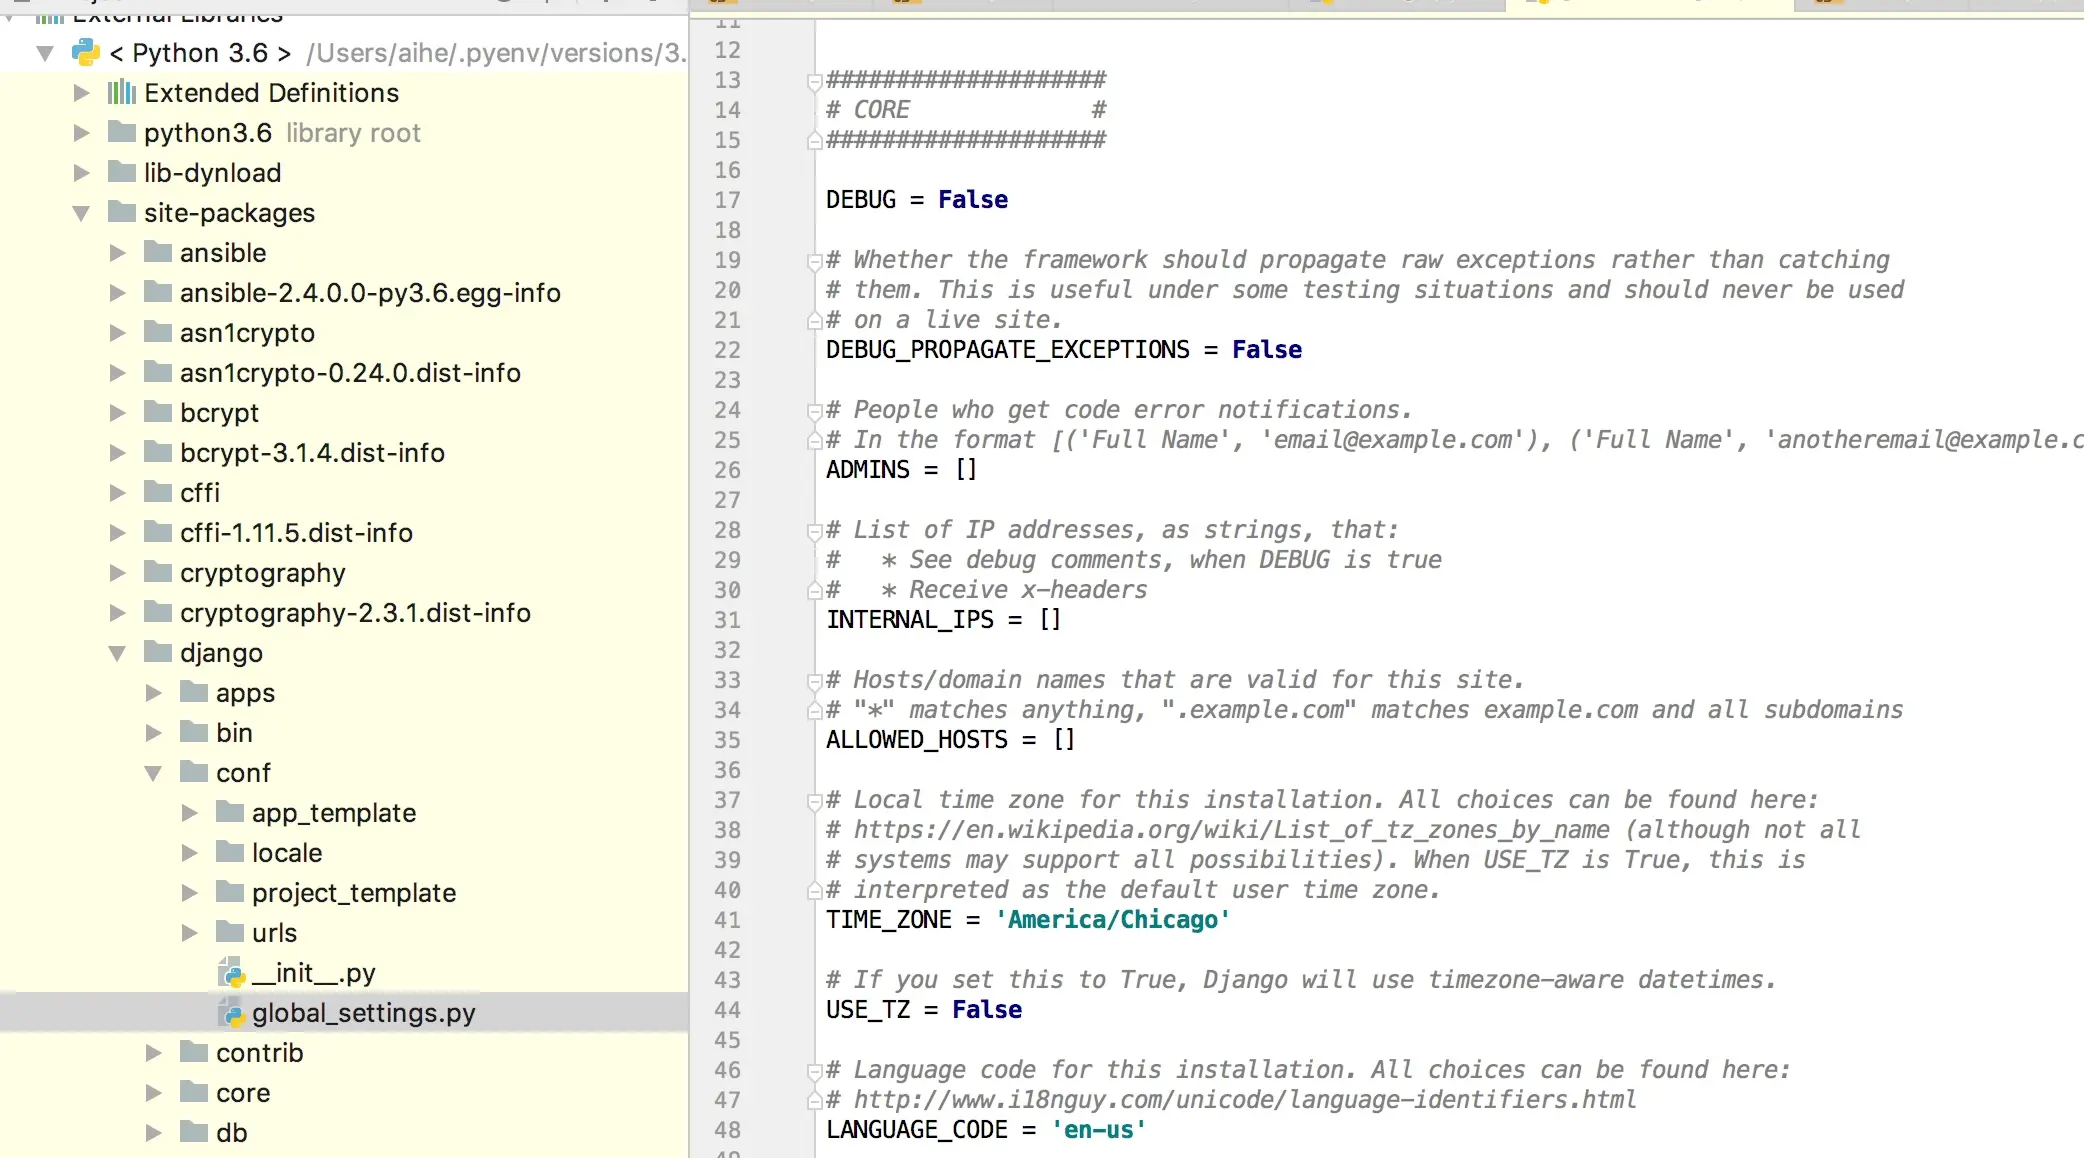The height and width of the screenshot is (1158, 2084).
Task: Select the urls folder item
Action: pos(274,932)
